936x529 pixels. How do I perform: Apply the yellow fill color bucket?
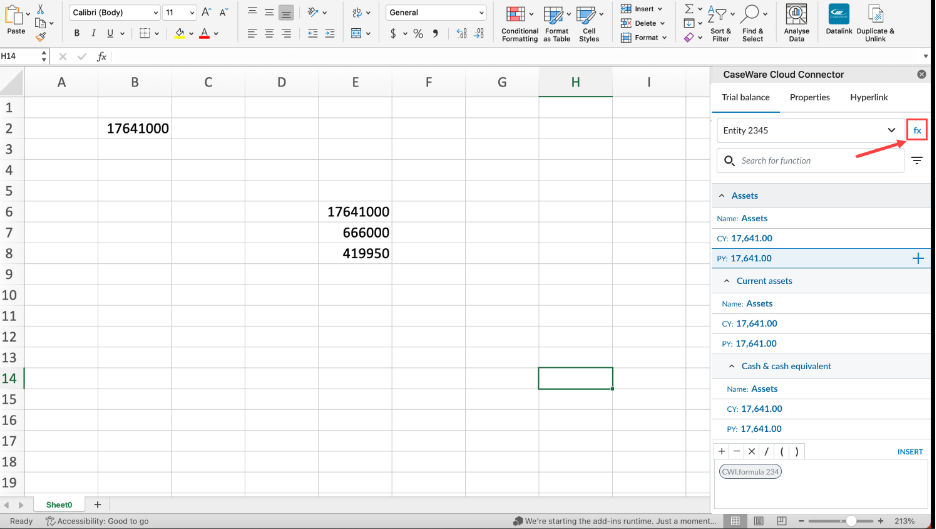click(180, 33)
